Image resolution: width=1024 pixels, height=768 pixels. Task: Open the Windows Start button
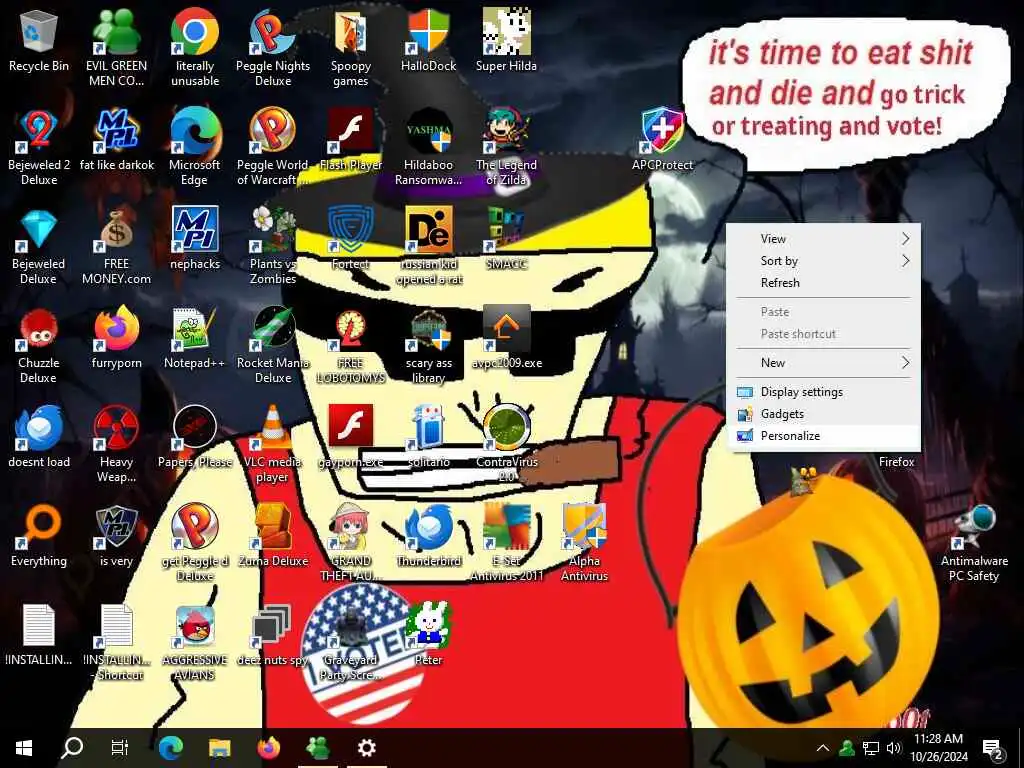[x=24, y=748]
